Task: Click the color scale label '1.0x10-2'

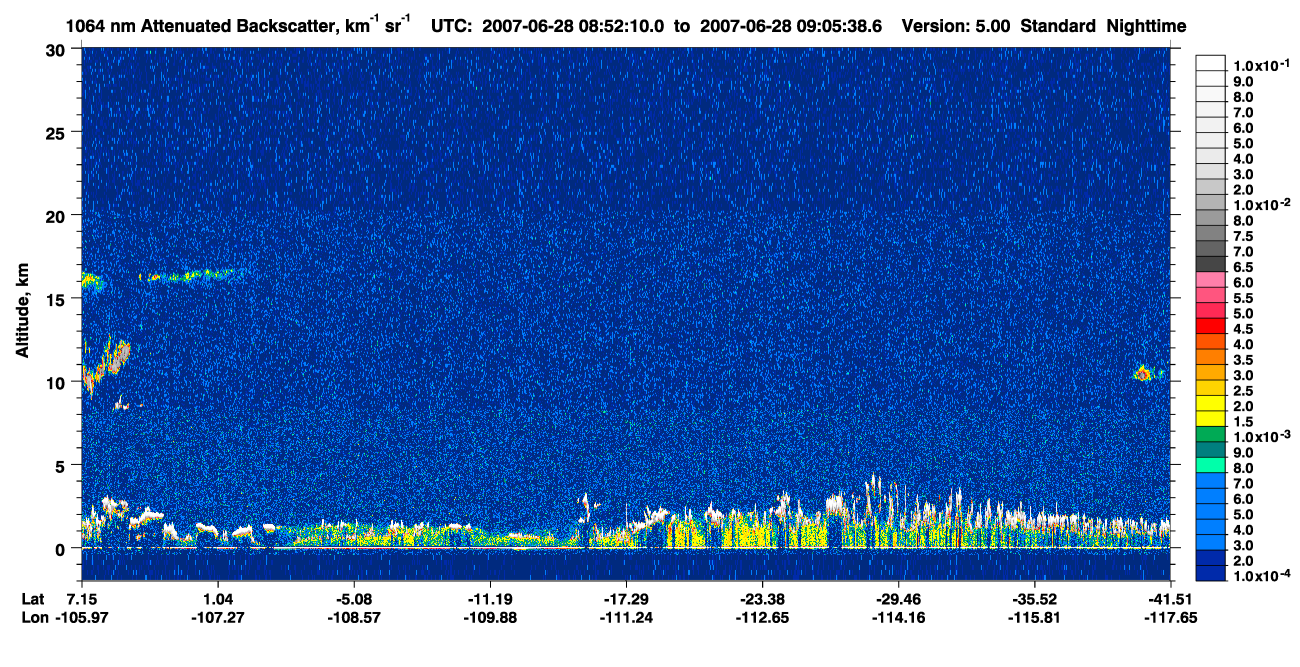Action: coord(1260,204)
